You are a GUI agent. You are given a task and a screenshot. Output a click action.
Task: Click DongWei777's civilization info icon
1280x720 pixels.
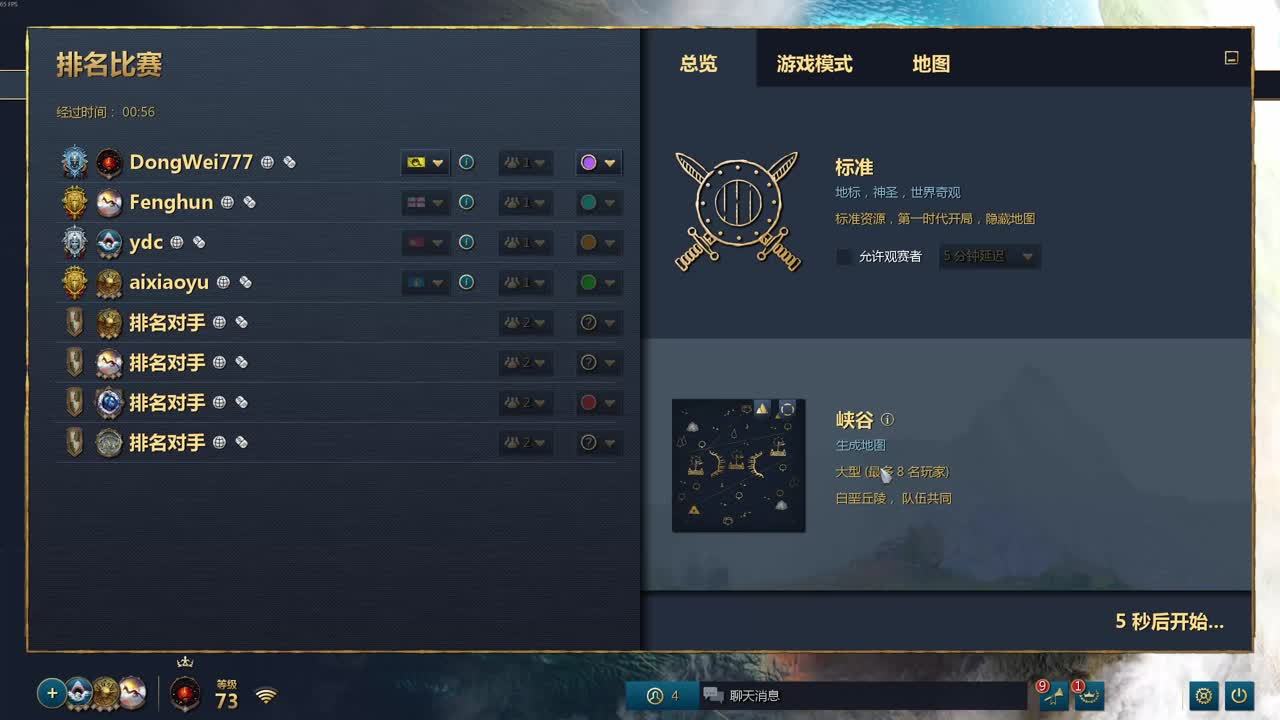point(466,162)
